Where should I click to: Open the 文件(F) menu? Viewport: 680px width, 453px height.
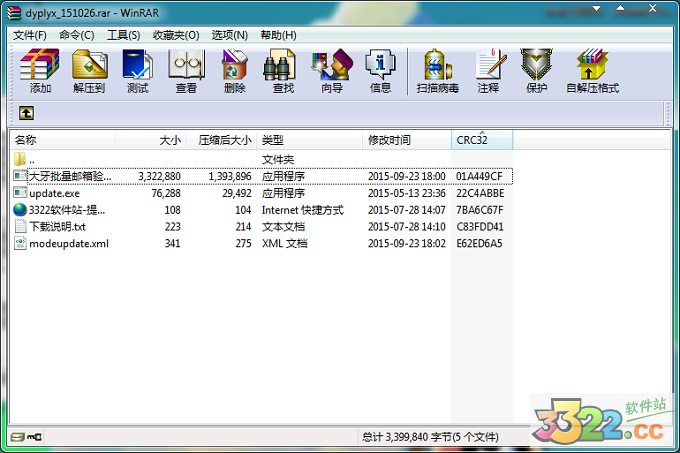coord(29,35)
